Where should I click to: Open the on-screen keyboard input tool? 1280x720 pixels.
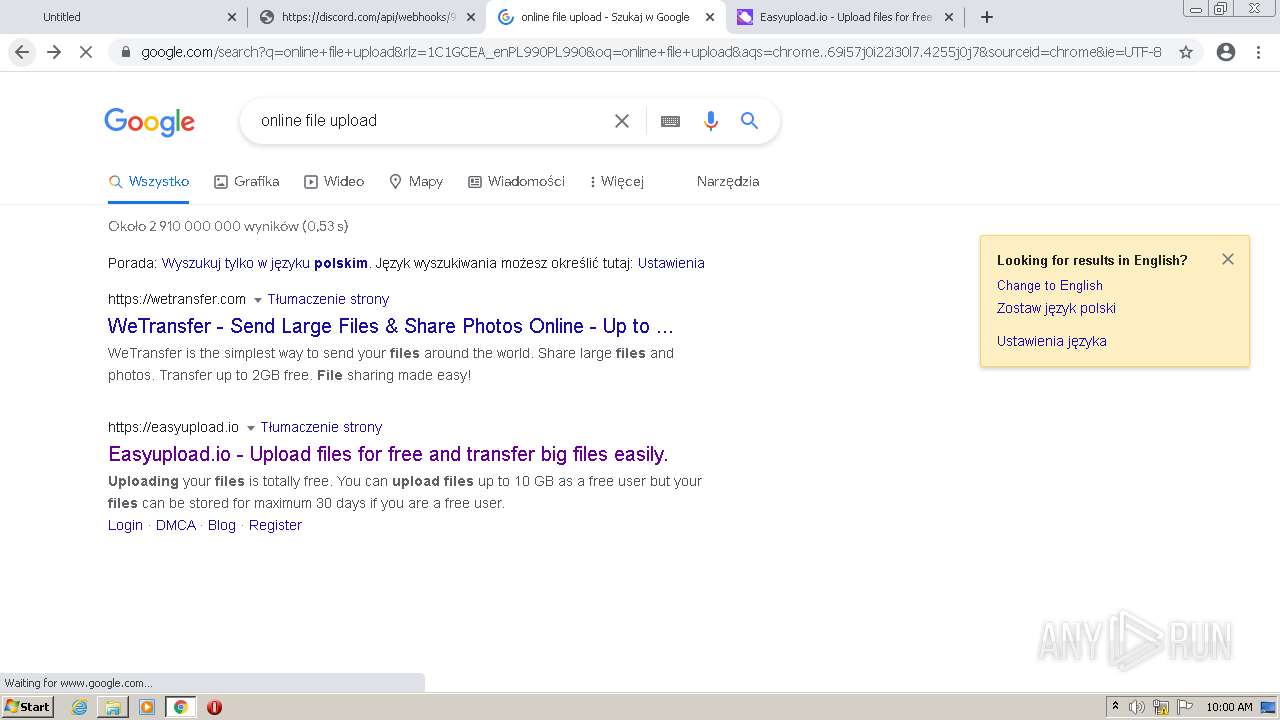(670, 121)
